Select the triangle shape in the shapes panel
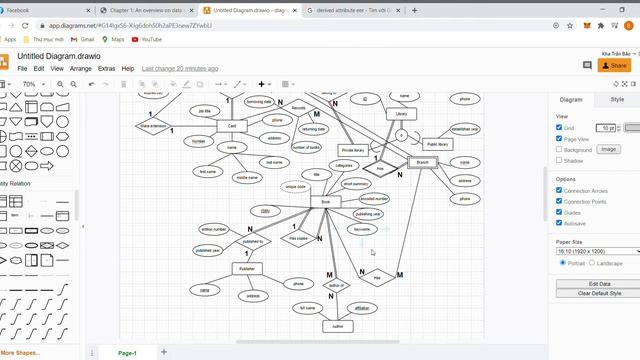The width and height of the screenshot is (640, 360). 16,107
